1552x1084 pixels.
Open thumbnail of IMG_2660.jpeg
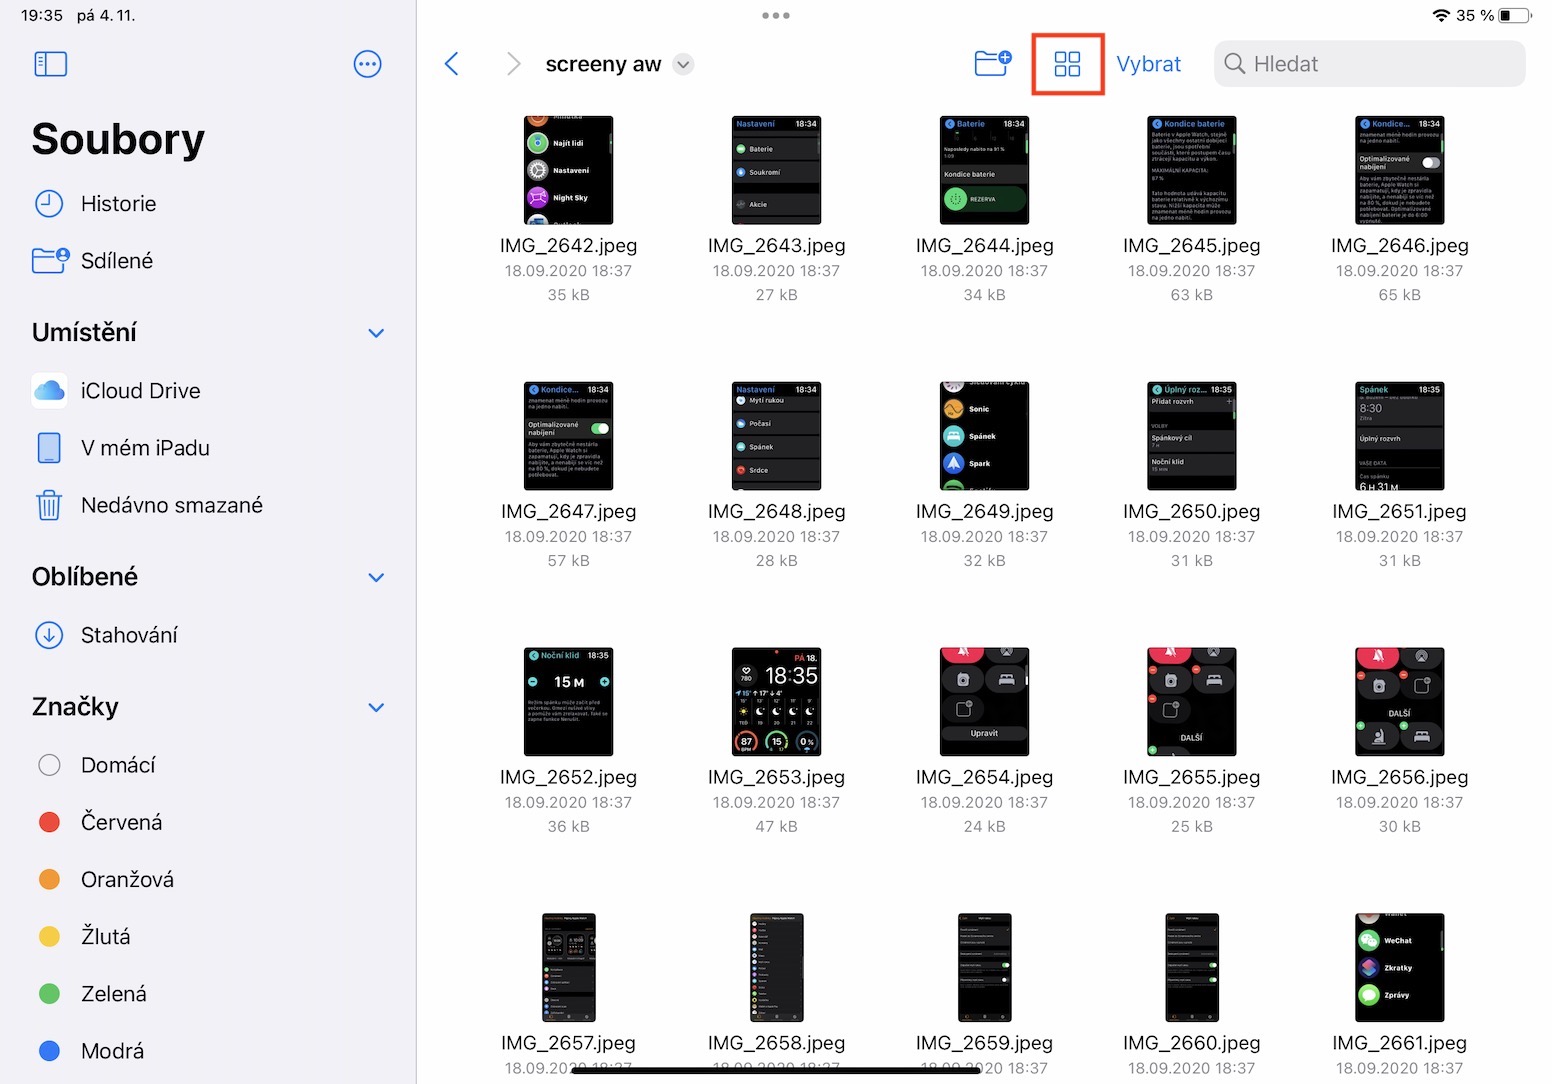point(1191,968)
